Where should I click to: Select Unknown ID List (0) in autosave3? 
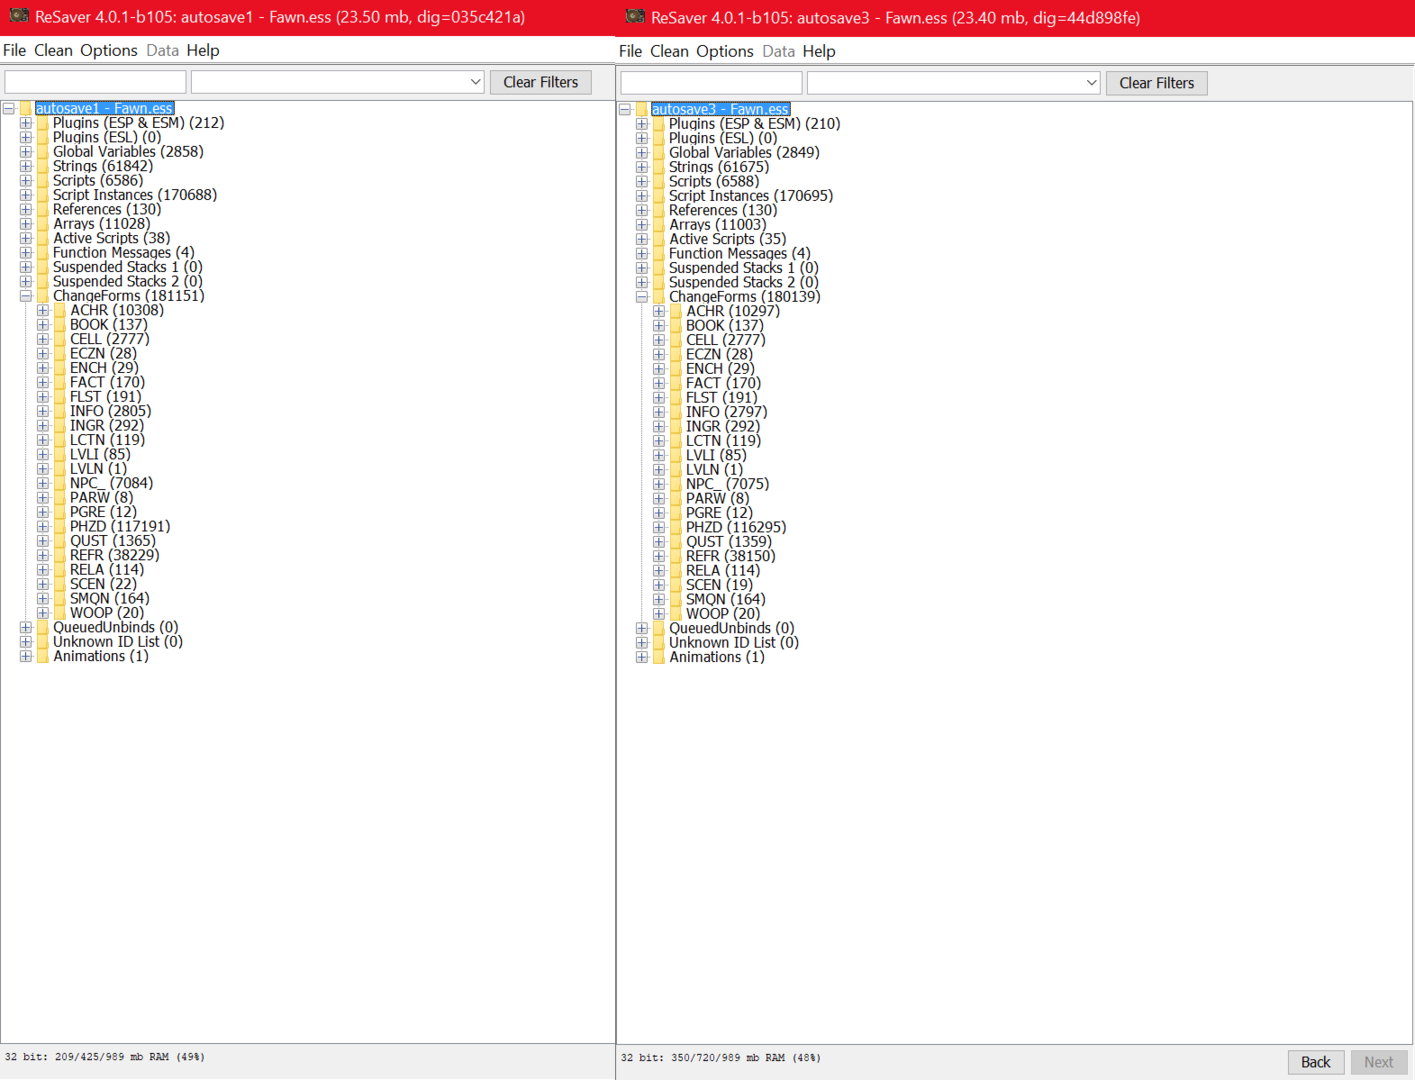734,643
